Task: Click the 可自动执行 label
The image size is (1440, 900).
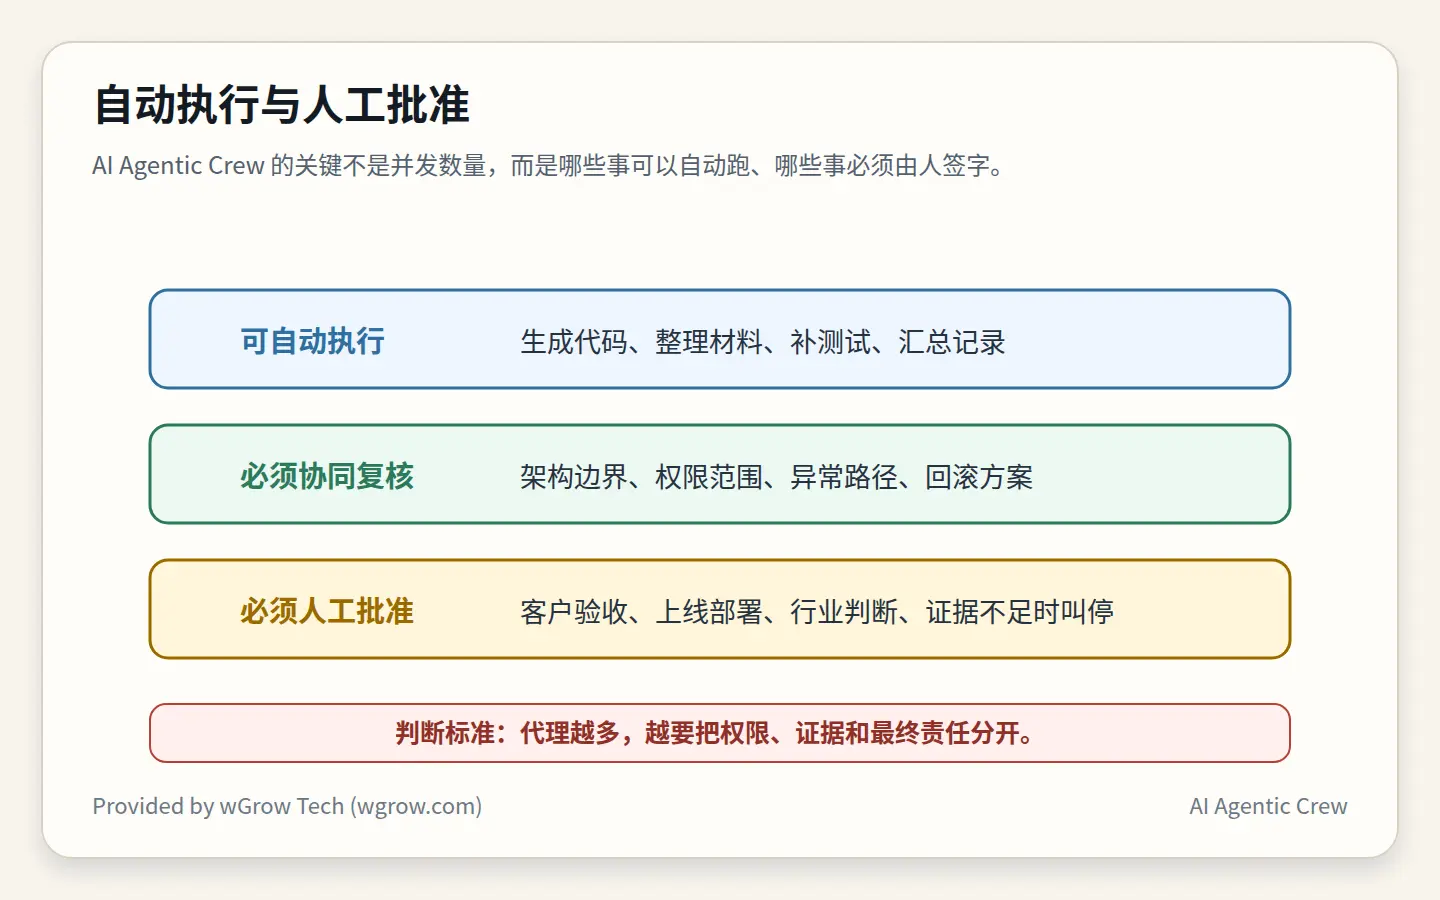Action: 312,341
